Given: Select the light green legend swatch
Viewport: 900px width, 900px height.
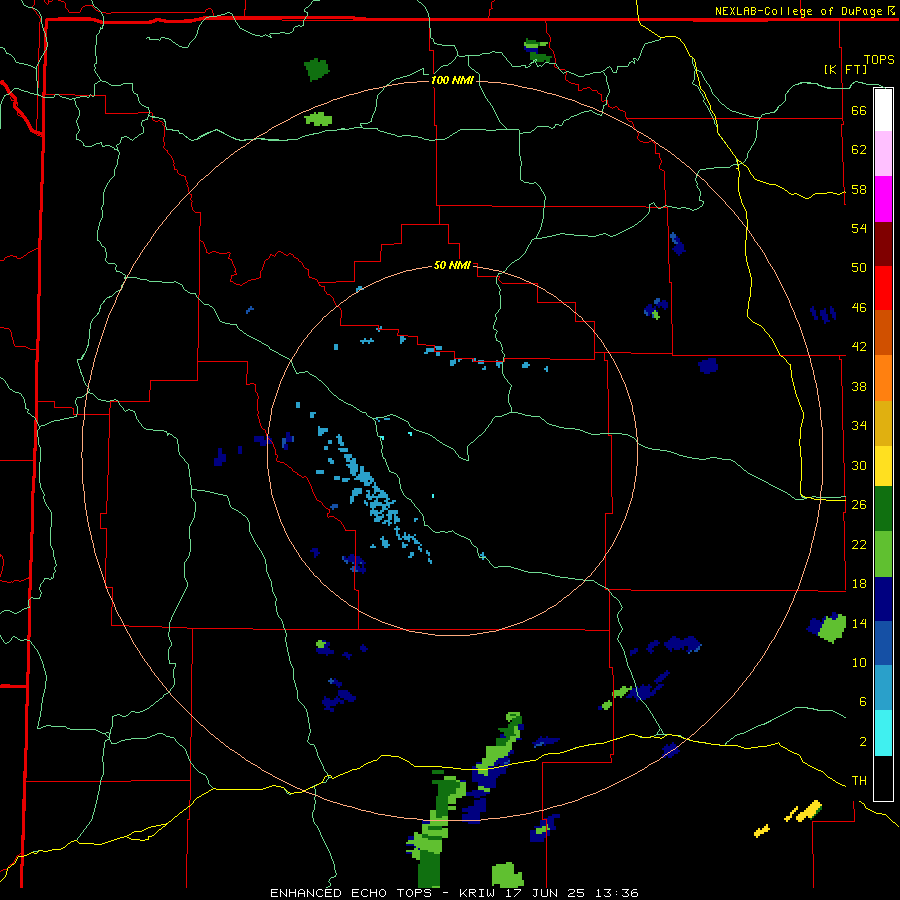Looking at the screenshot, I should [883, 554].
